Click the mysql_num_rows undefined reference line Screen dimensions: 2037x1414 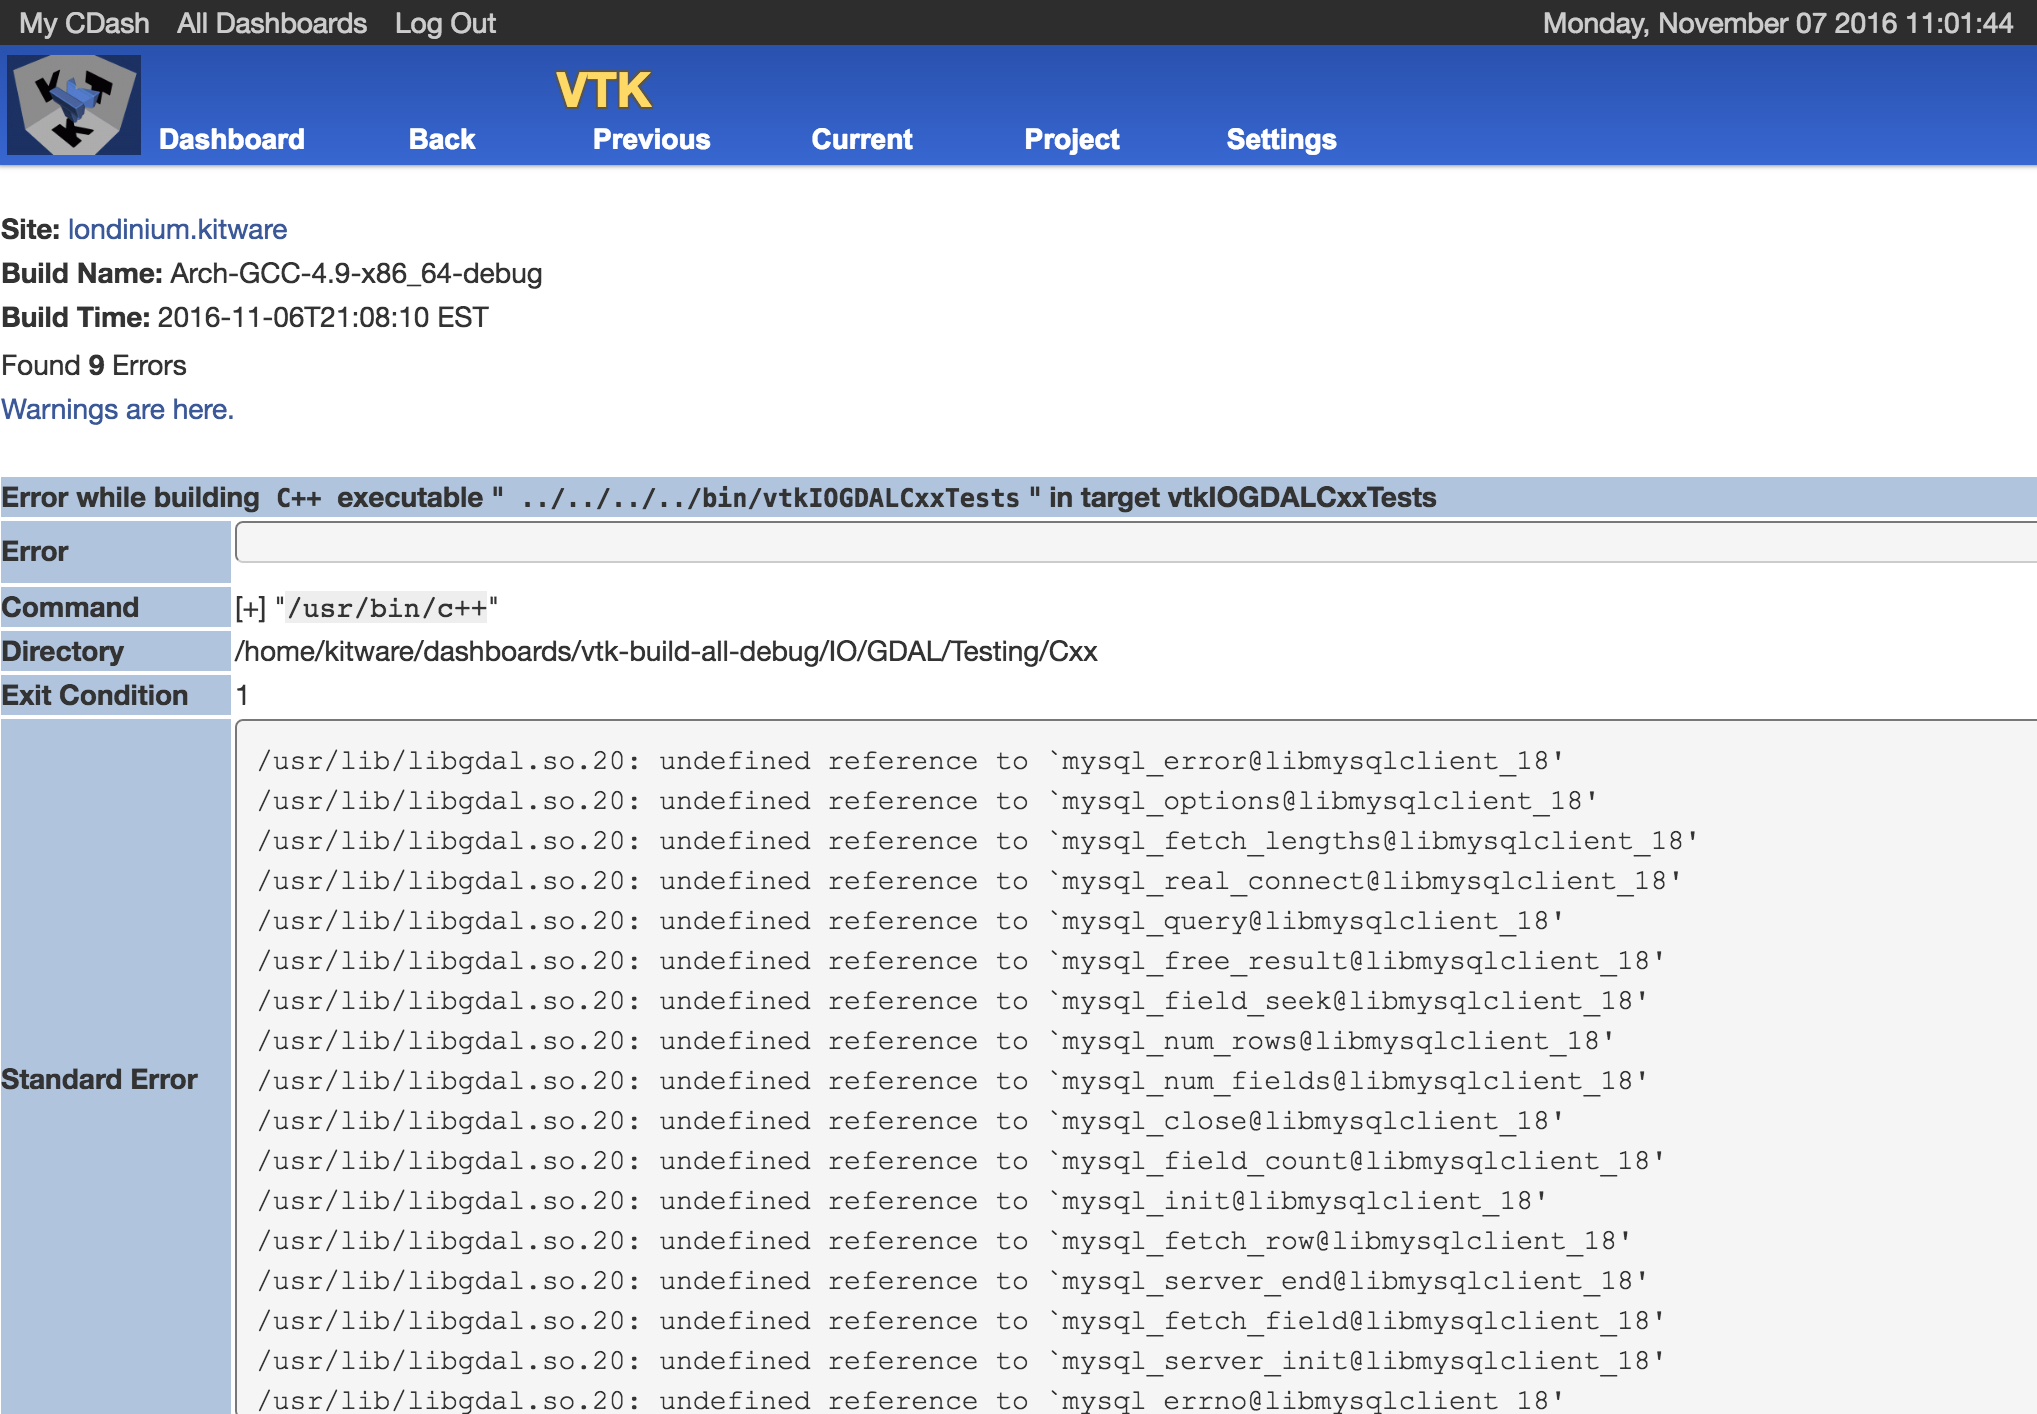935,1041
